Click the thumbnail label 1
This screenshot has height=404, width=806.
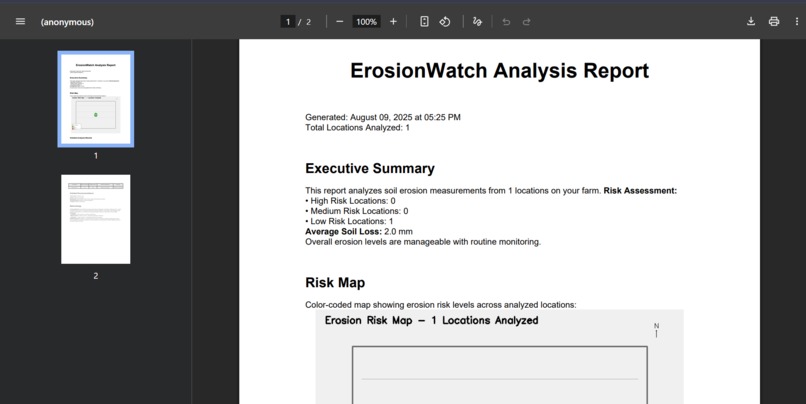coord(96,156)
